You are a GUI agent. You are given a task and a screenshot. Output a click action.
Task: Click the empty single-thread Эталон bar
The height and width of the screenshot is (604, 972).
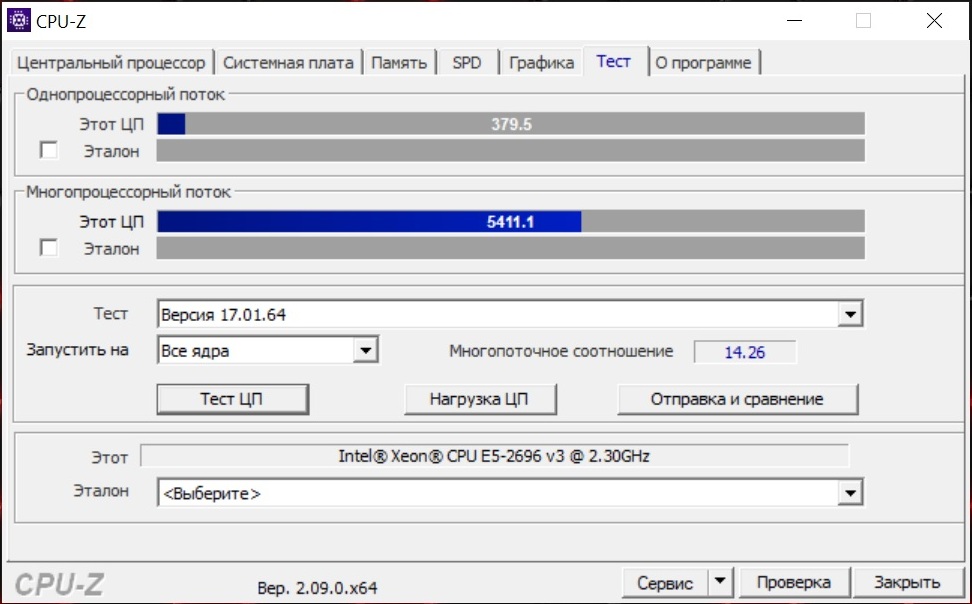(511, 151)
